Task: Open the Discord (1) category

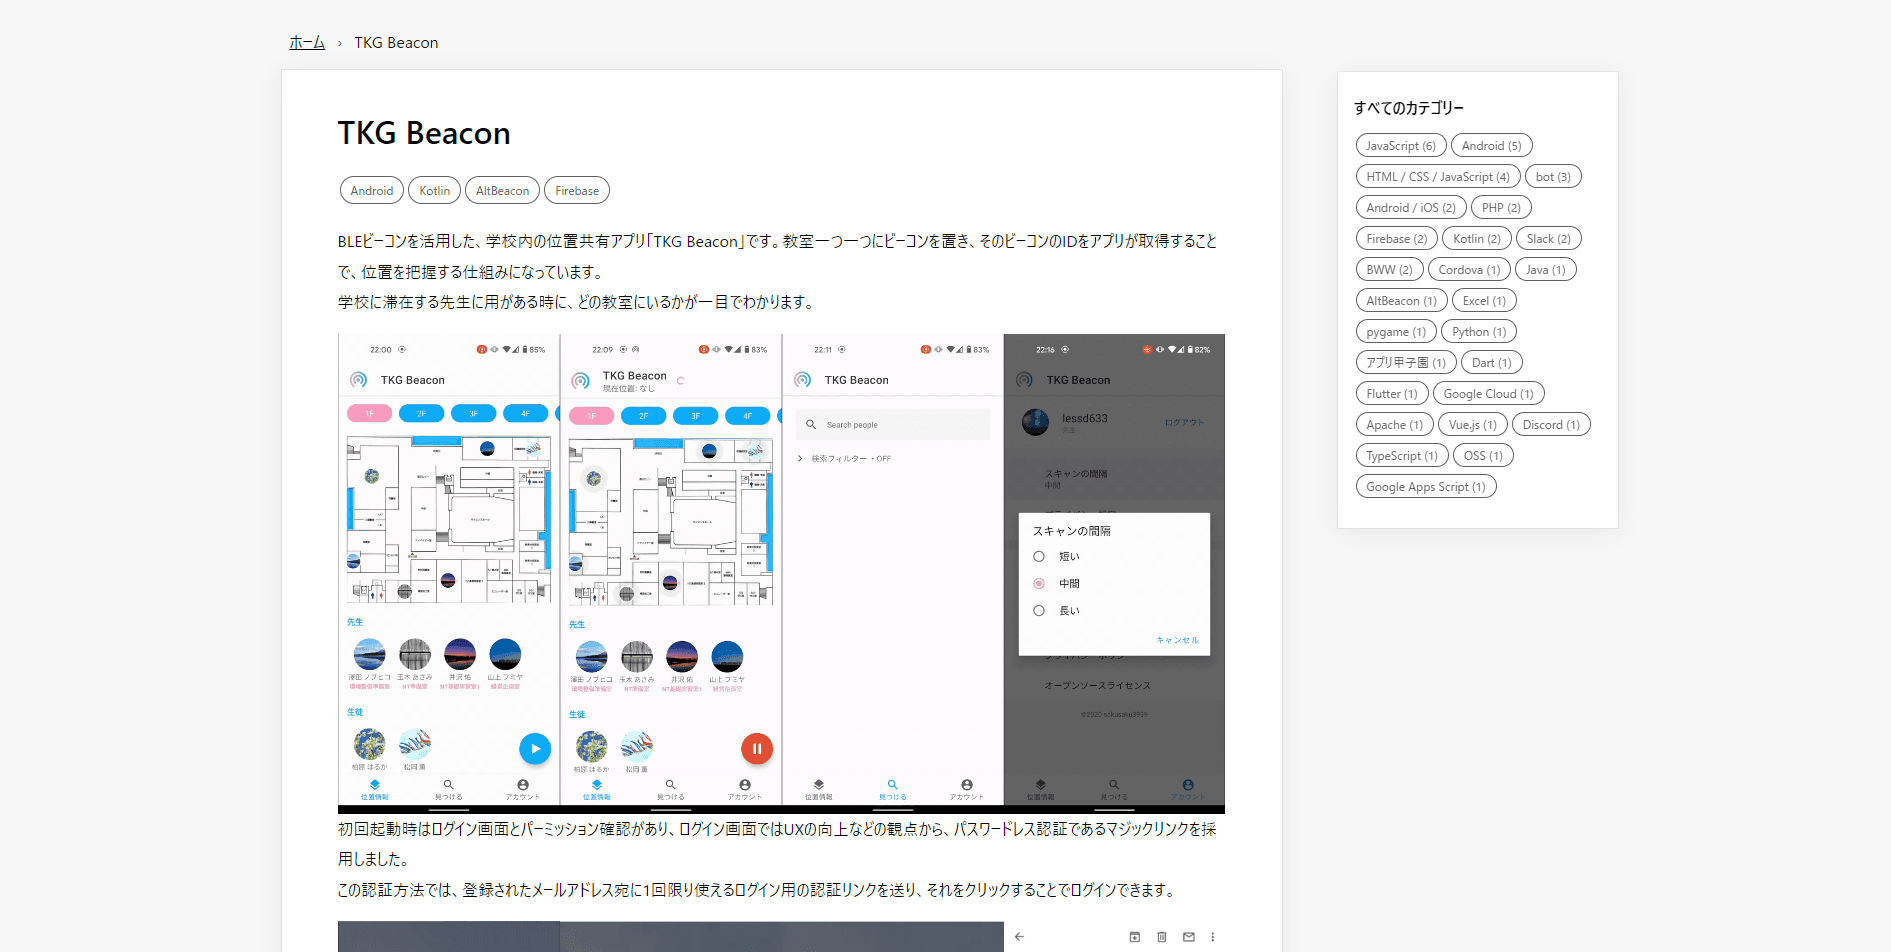Action: point(1551,425)
